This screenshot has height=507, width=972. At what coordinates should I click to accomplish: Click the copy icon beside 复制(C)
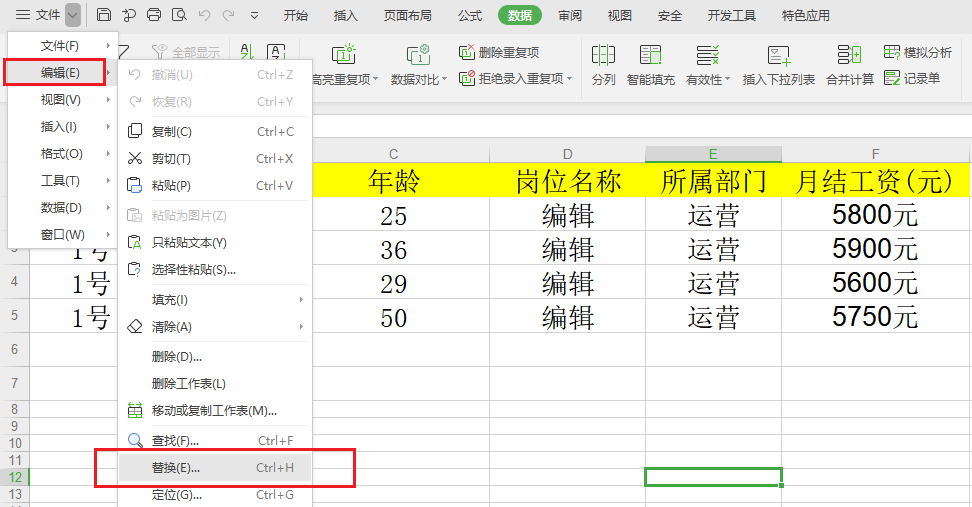point(135,131)
